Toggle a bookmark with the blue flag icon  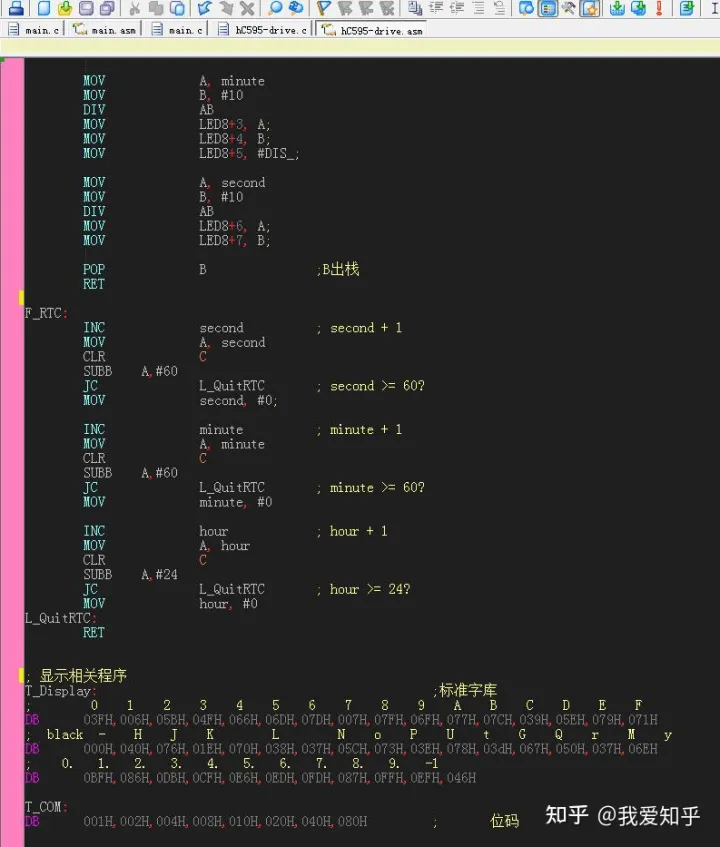click(324, 8)
